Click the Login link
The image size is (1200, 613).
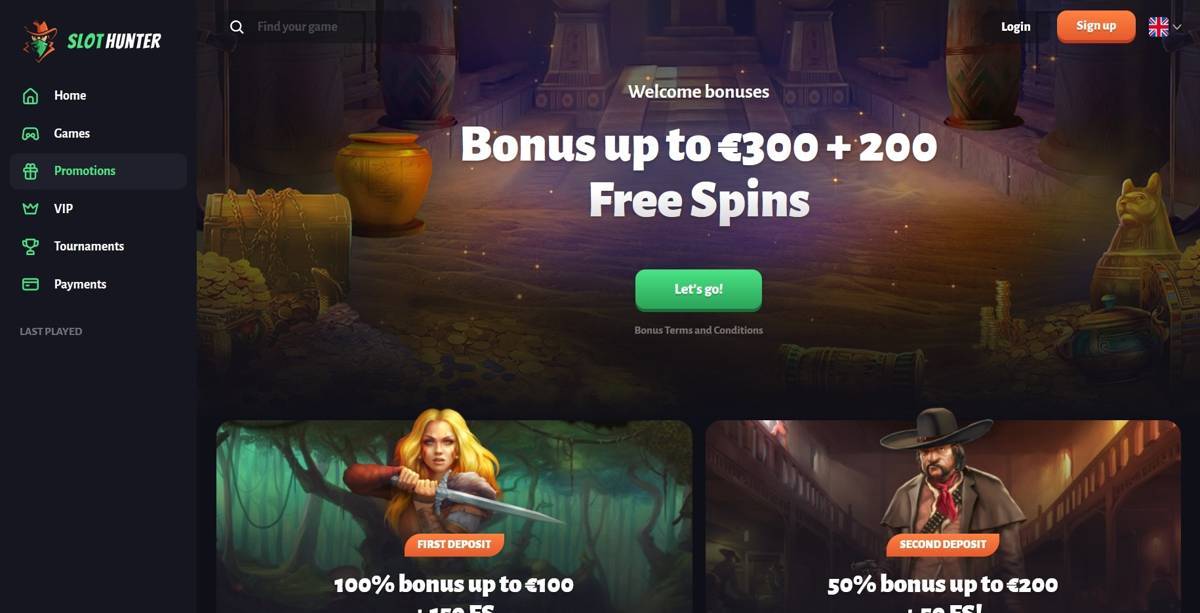(x=1015, y=27)
